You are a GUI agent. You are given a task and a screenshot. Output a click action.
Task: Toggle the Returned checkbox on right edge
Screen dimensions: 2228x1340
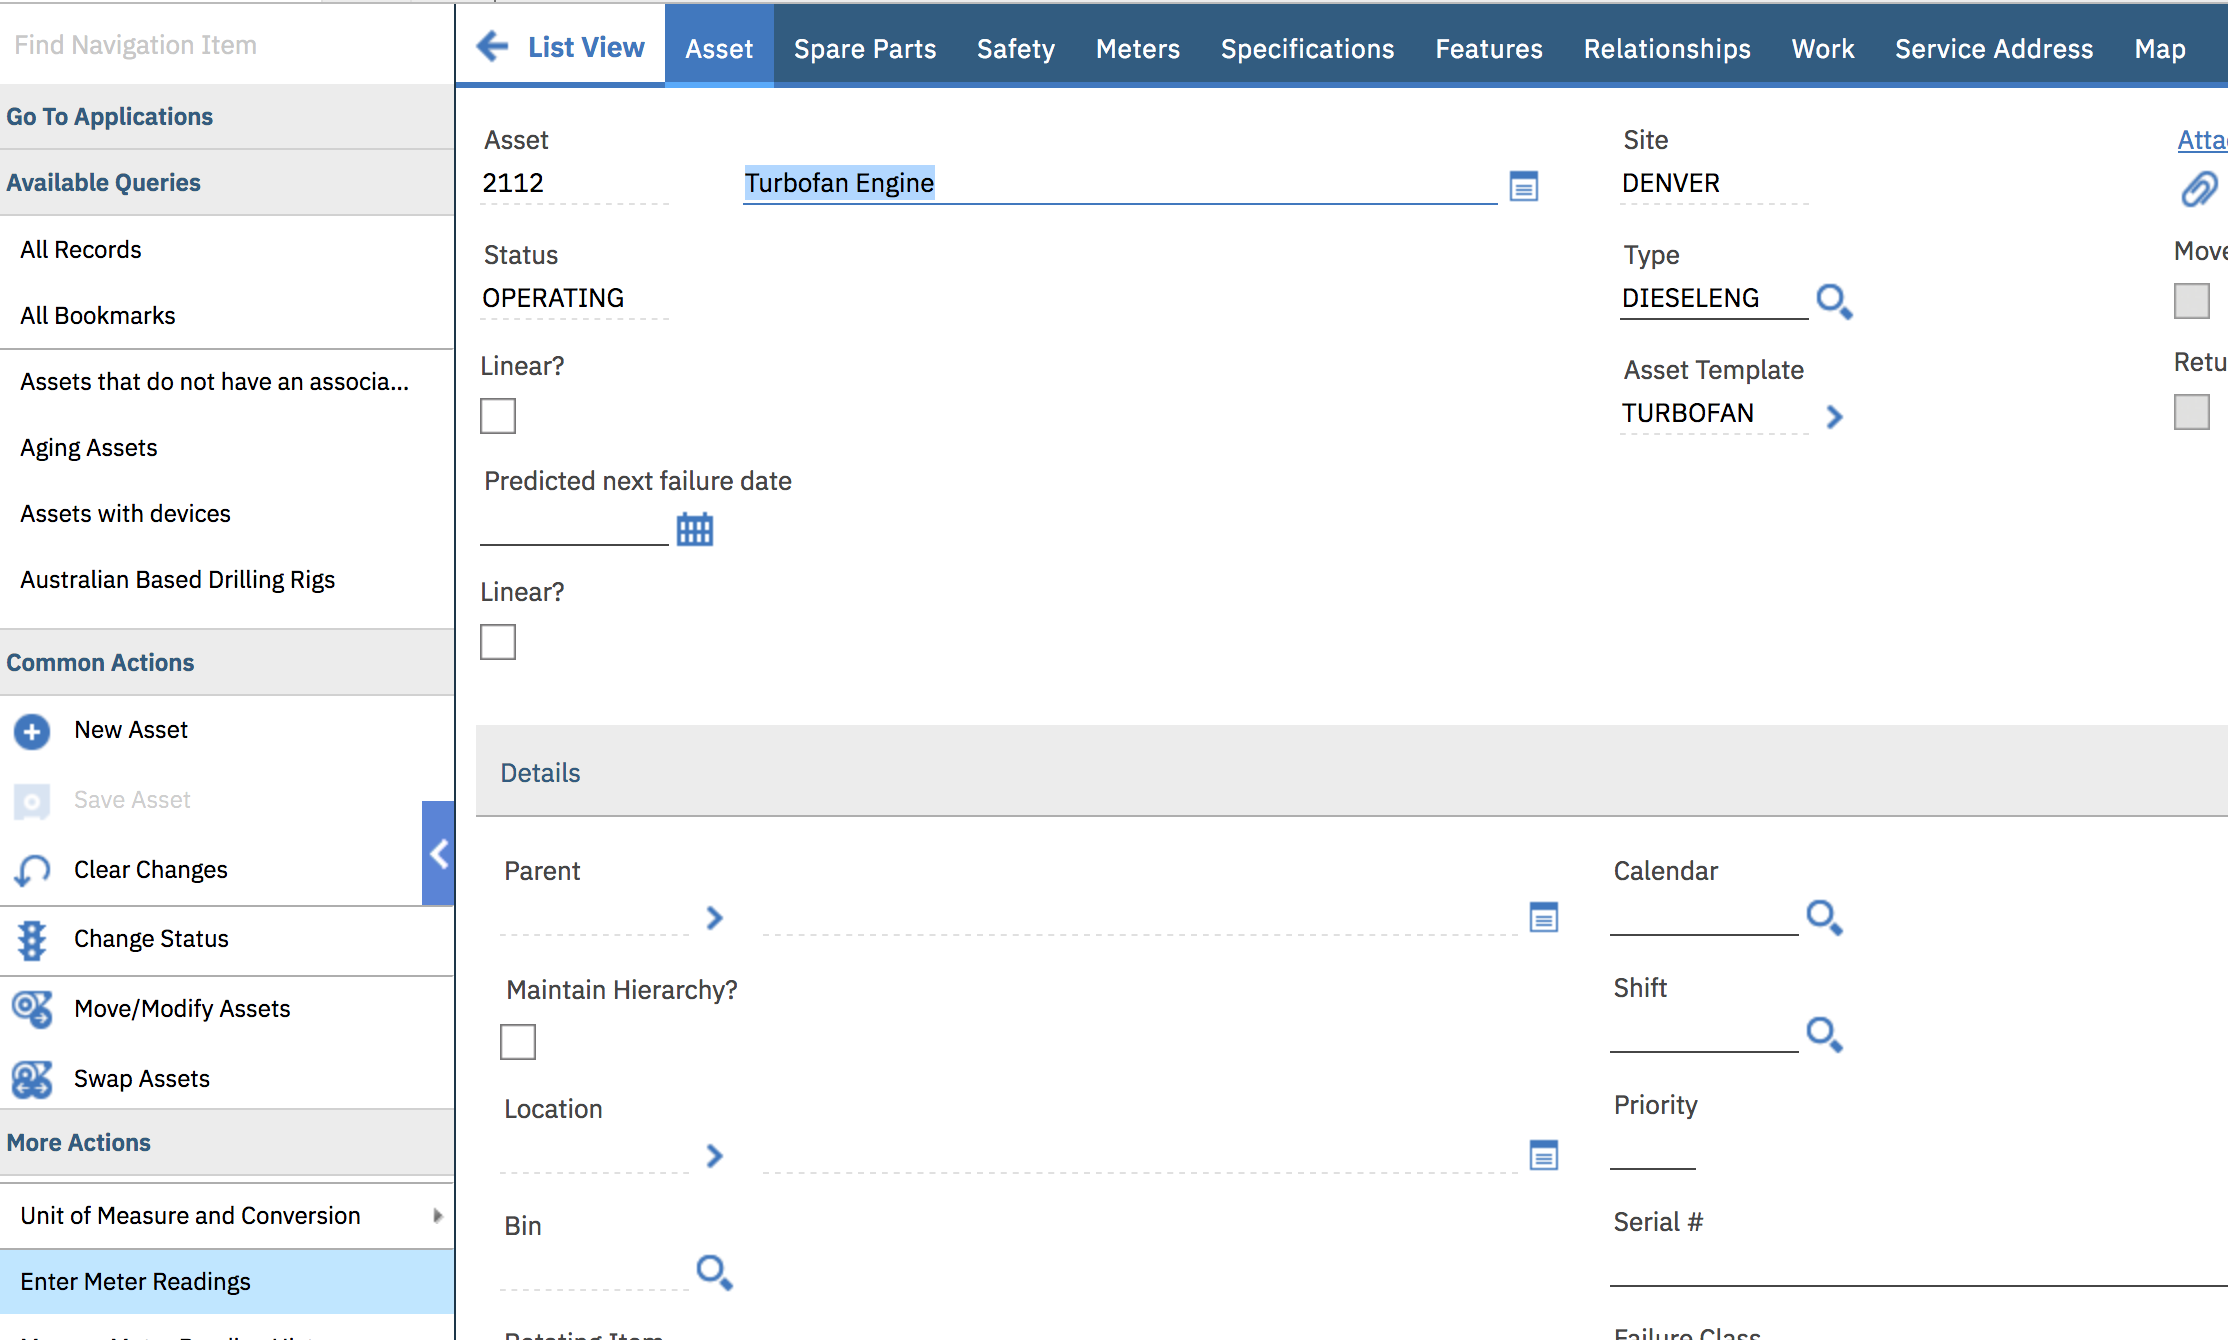pos(2192,412)
